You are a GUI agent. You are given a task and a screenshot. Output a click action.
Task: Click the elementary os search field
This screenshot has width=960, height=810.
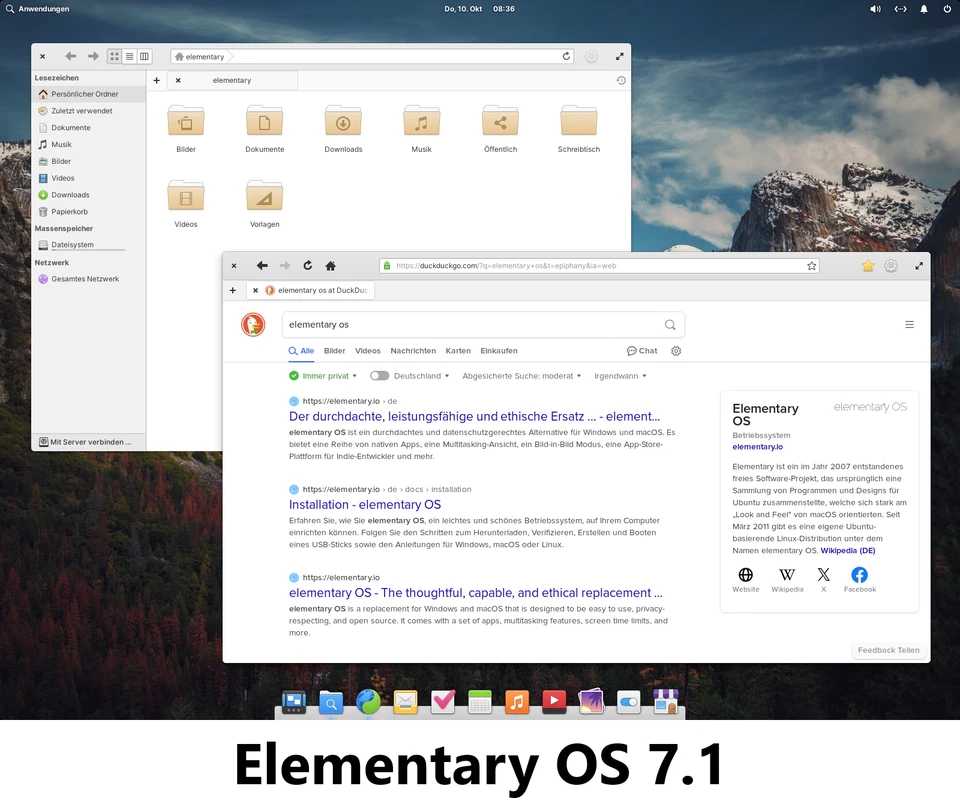tap(470, 325)
